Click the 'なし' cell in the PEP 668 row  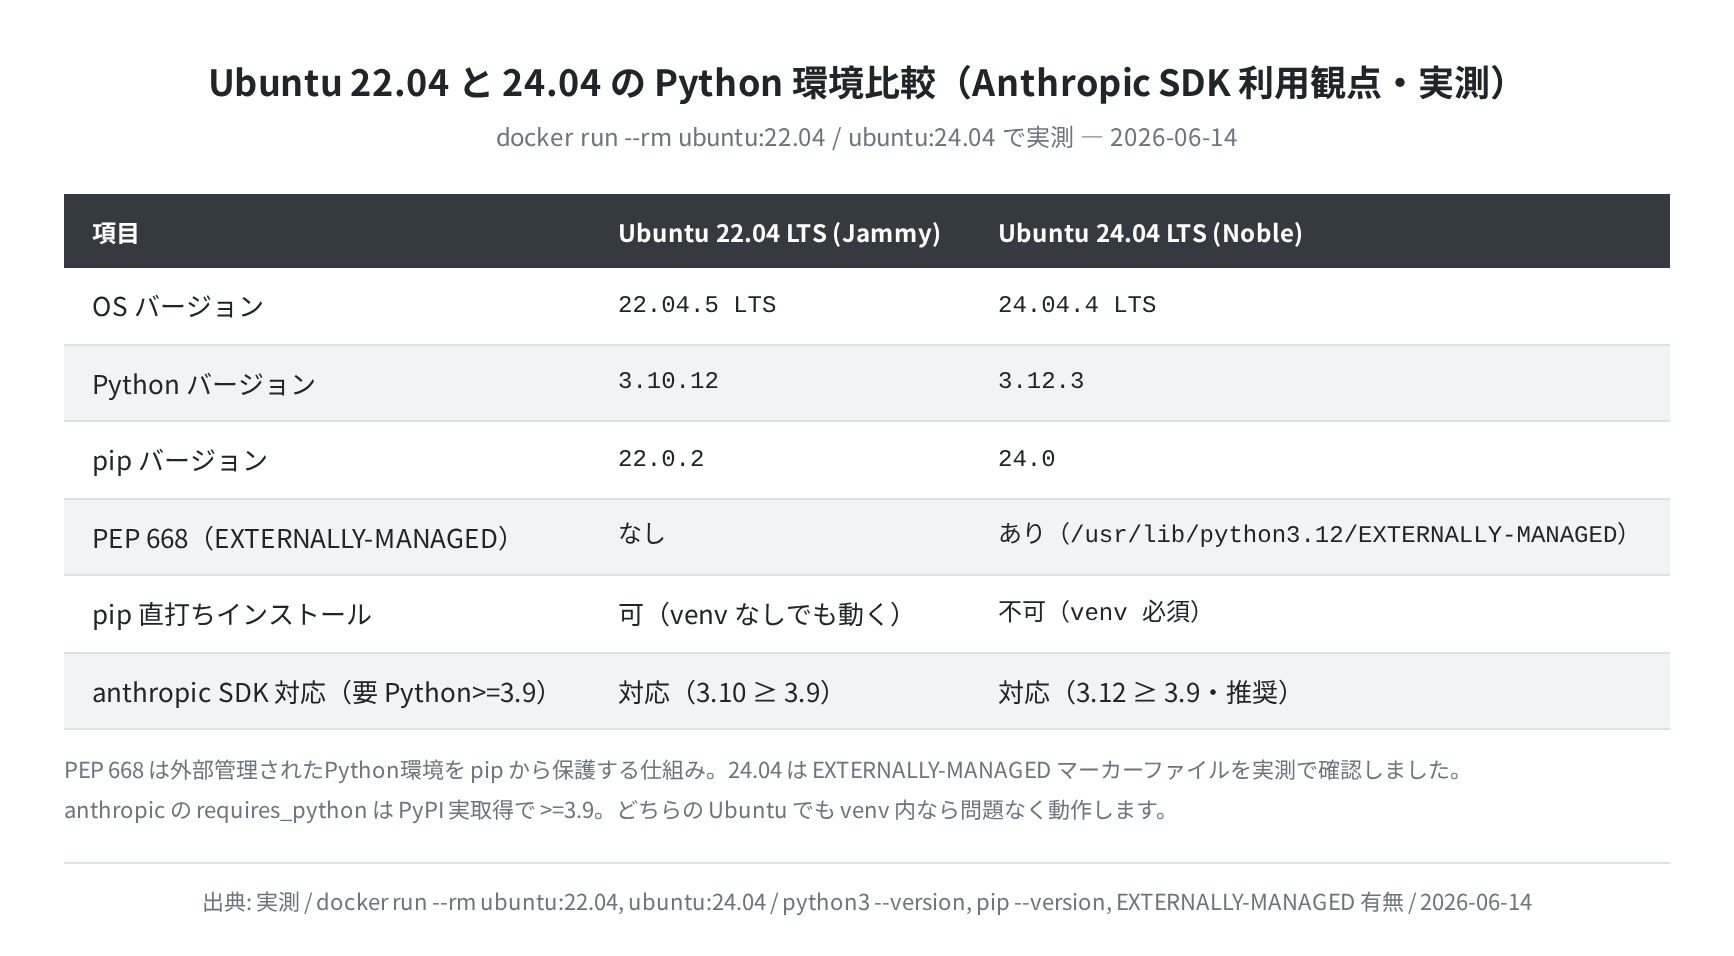641,534
